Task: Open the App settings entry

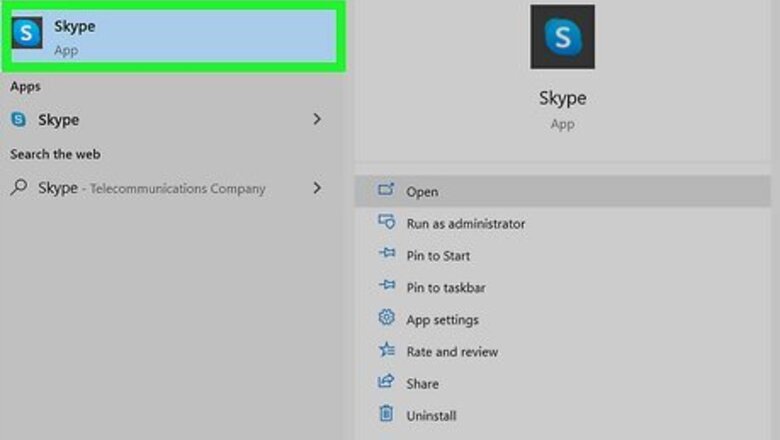Action: (442, 320)
